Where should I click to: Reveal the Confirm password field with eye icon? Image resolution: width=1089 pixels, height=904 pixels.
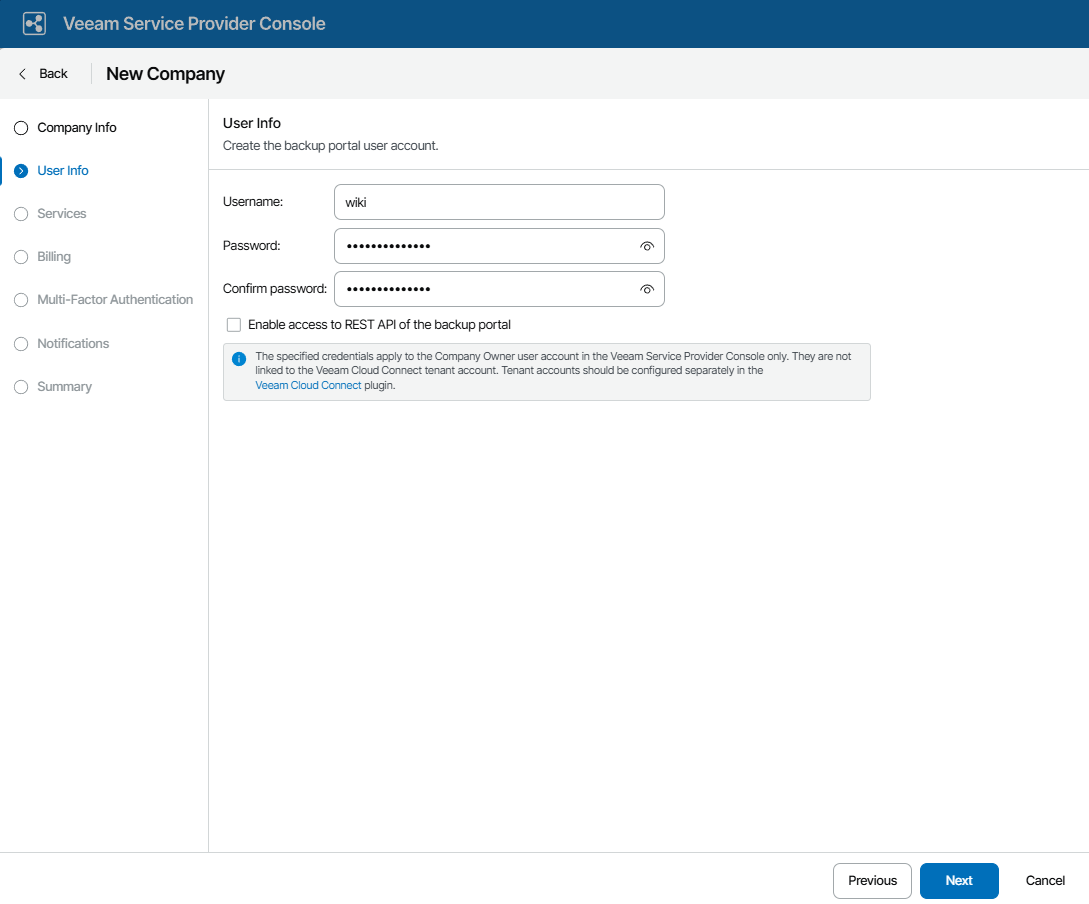pyautogui.click(x=647, y=289)
